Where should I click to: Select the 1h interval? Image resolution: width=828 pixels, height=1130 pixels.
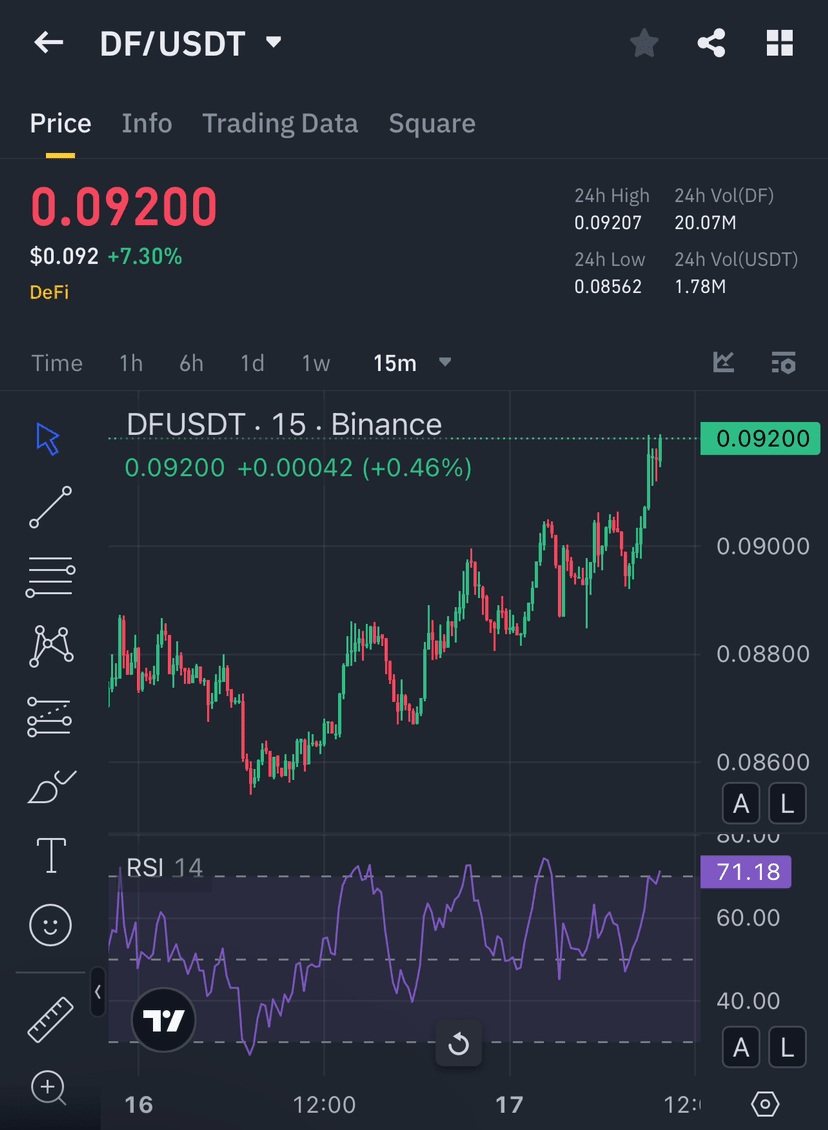[131, 363]
